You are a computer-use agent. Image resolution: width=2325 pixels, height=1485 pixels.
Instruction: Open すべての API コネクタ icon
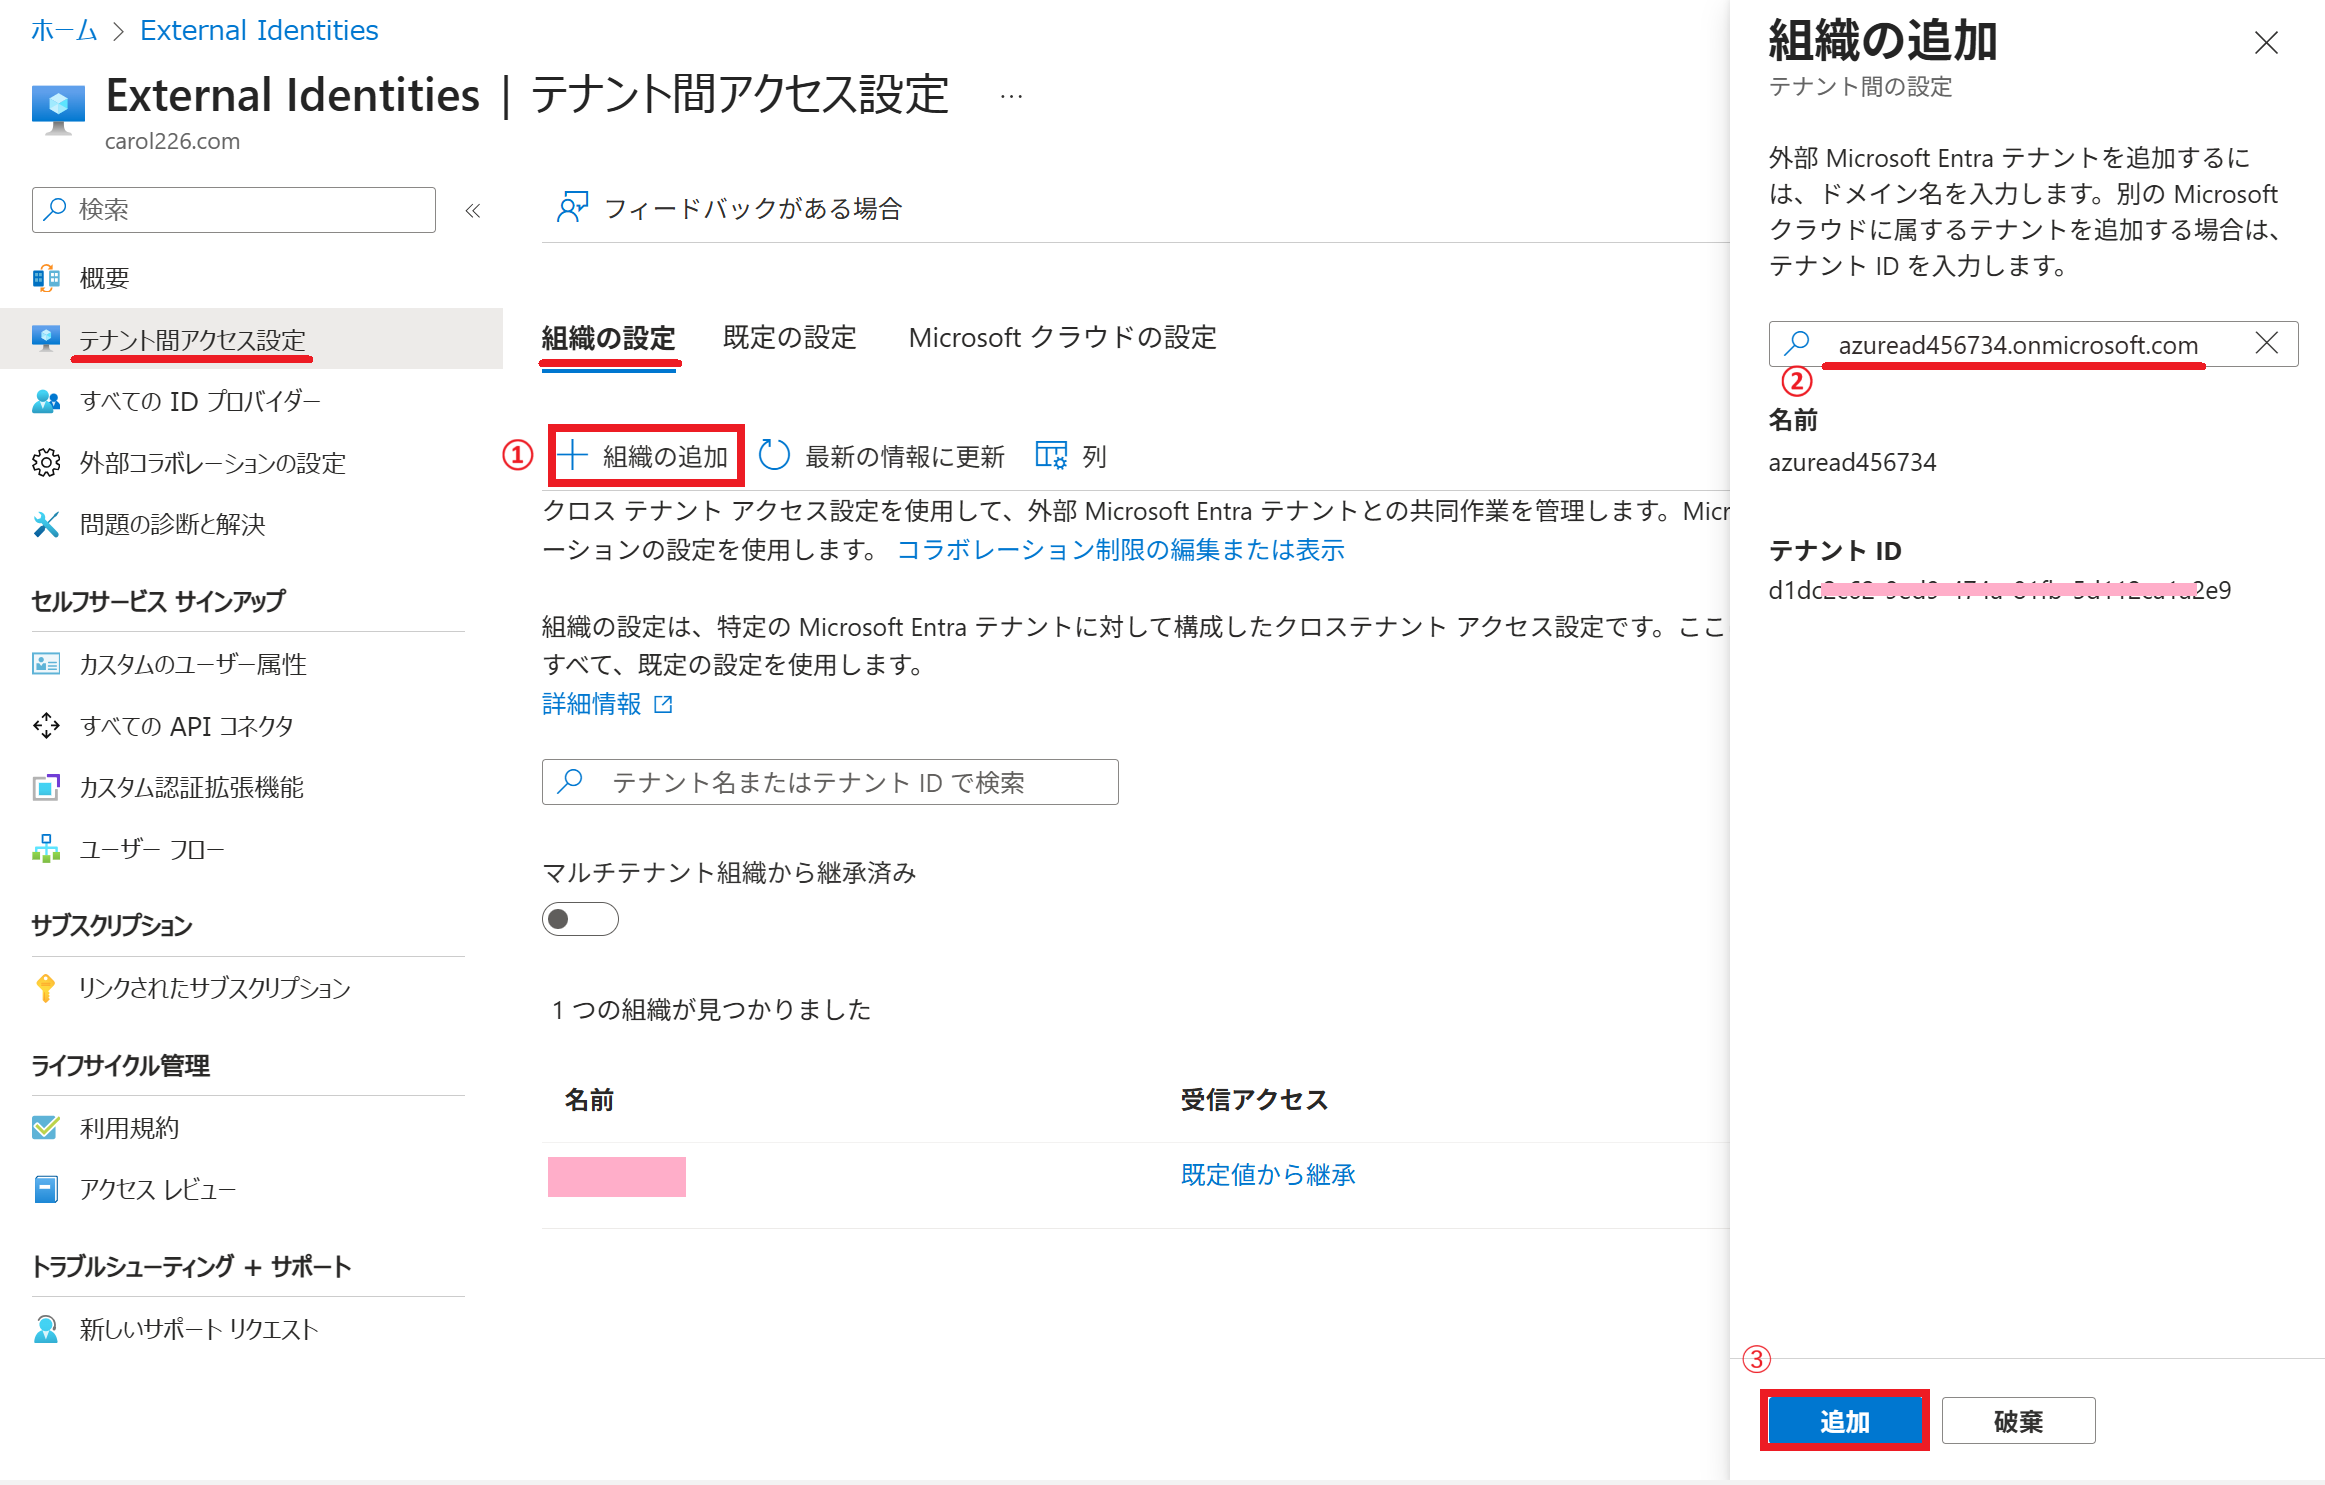click(x=46, y=726)
